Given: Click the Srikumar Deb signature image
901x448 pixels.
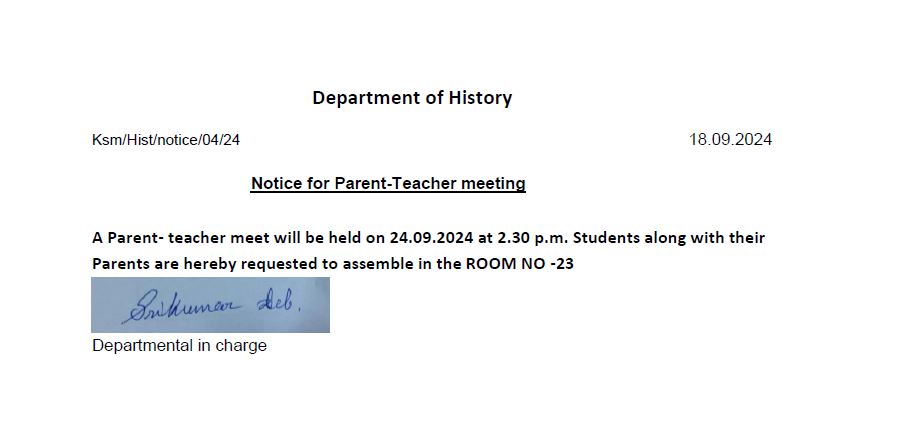Looking at the screenshot, I should [x=210, y=305].
